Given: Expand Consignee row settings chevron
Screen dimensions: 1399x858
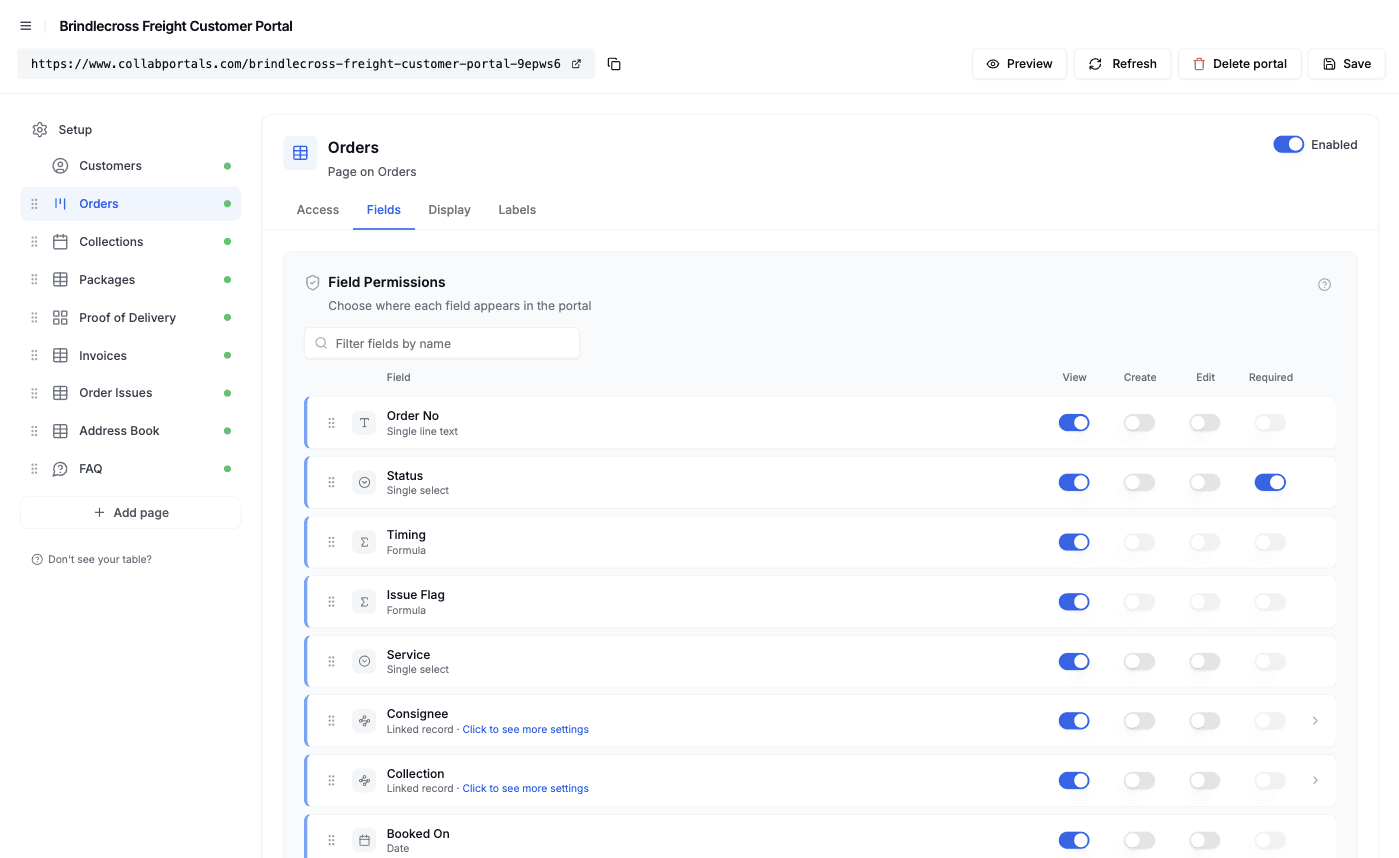Looking at the screenshot, I should 1315,721.
